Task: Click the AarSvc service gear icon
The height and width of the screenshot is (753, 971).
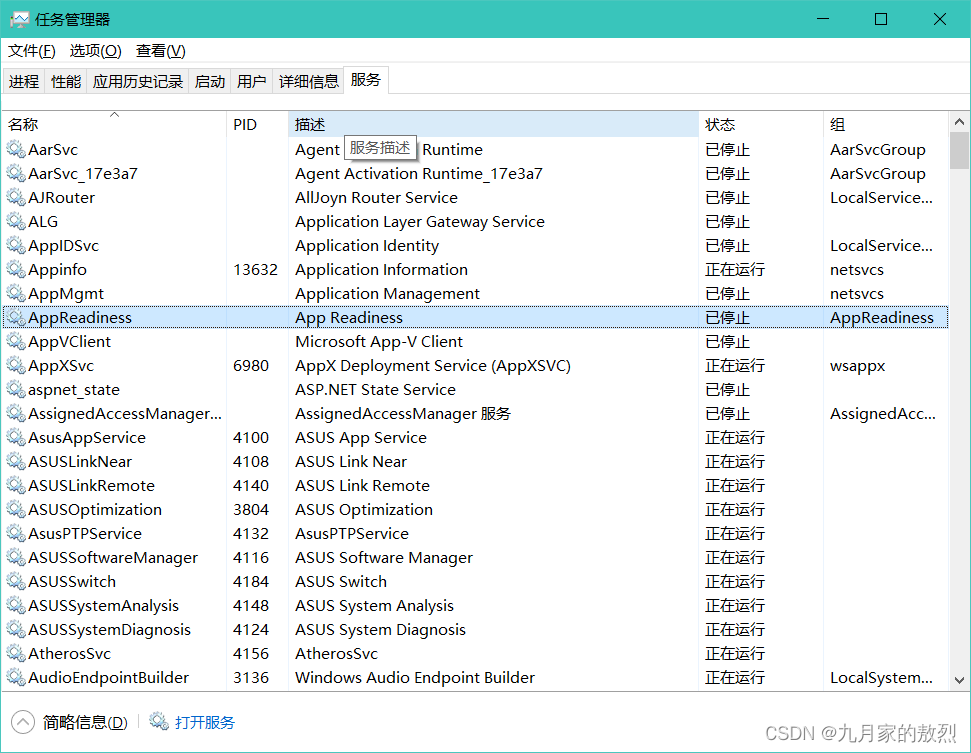Action: coord(16,149)
